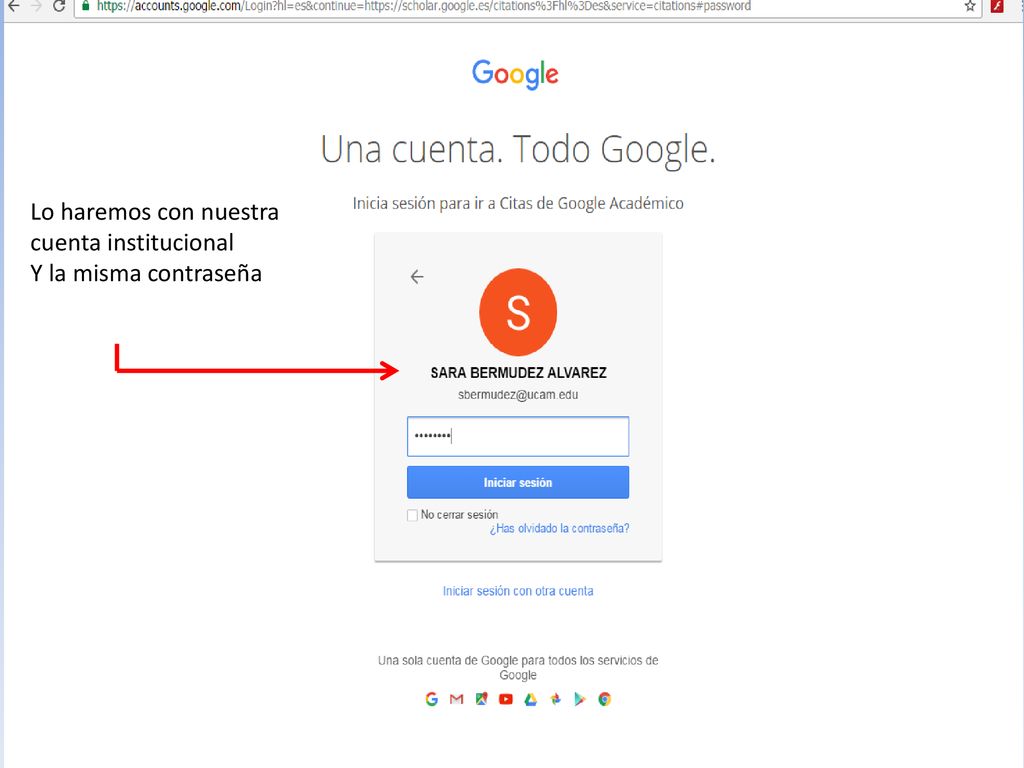Reload the page with refresh icon
The width and height of the screenshot is (1024, 768).
(59, 7)
